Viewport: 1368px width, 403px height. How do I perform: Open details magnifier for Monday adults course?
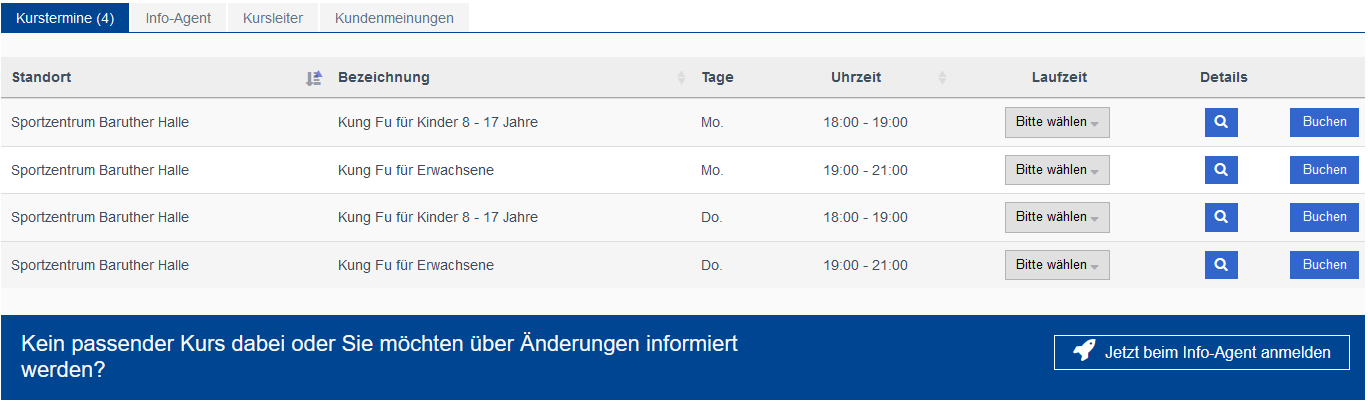[1221, 170]
